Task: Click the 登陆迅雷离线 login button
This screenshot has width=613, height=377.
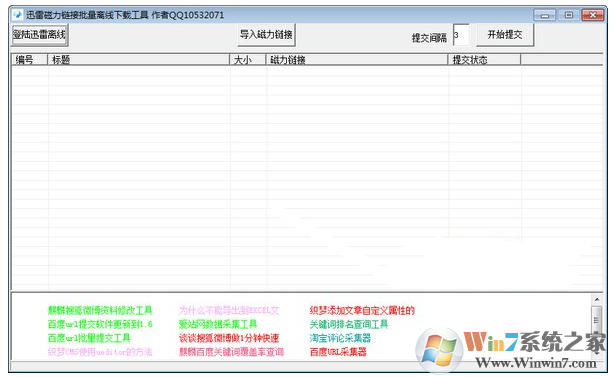Action: tap(39, 35)
